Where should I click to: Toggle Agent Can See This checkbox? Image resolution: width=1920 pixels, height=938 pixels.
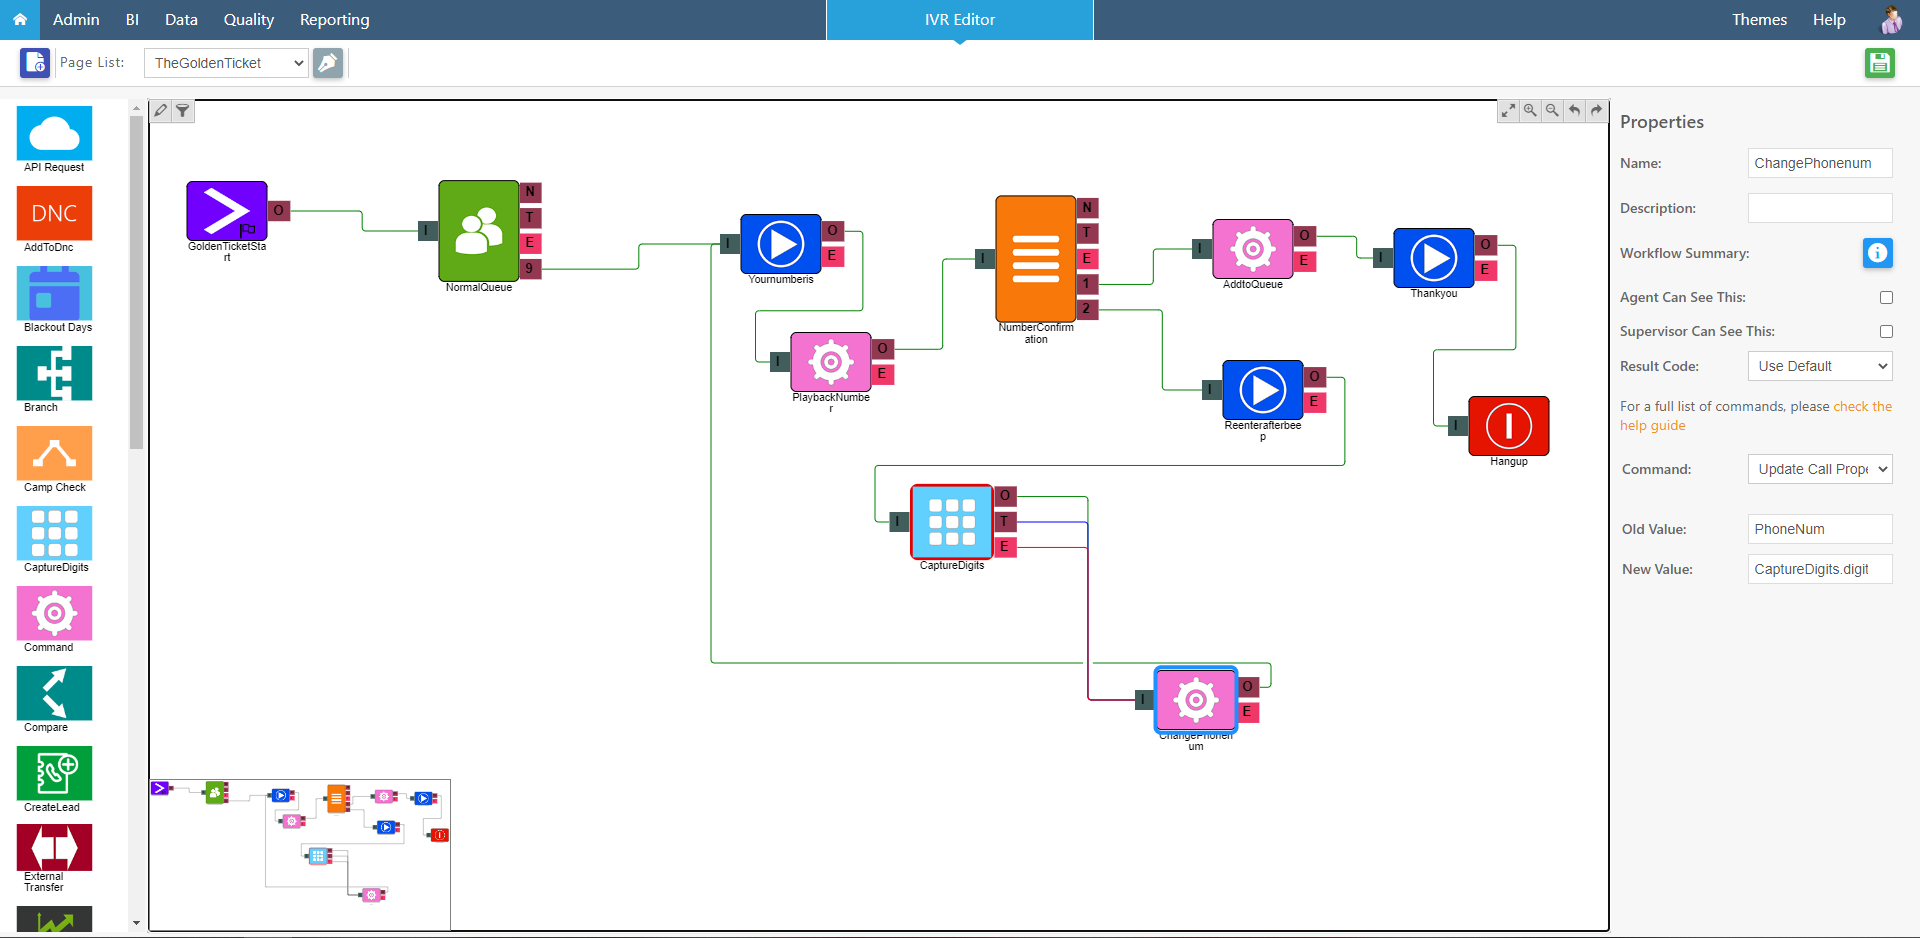pyautogui.click(x=1886, y=297)
